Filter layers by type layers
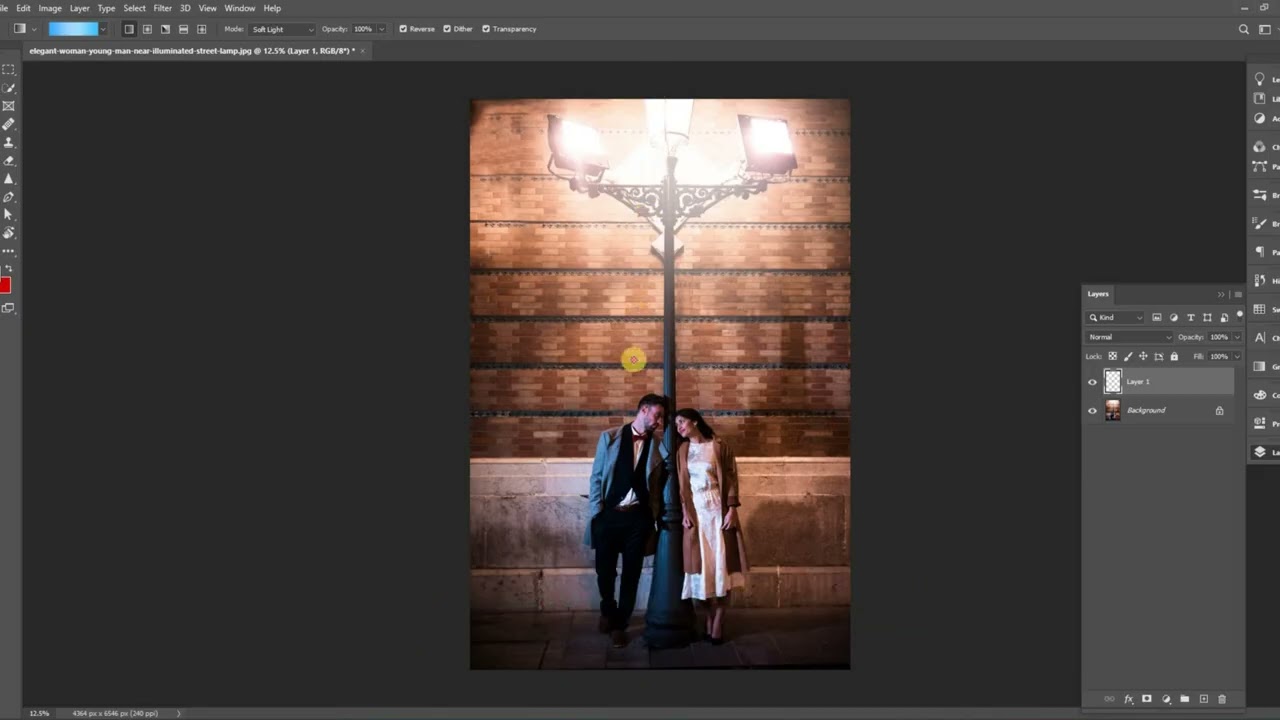 coord(1191,317)
